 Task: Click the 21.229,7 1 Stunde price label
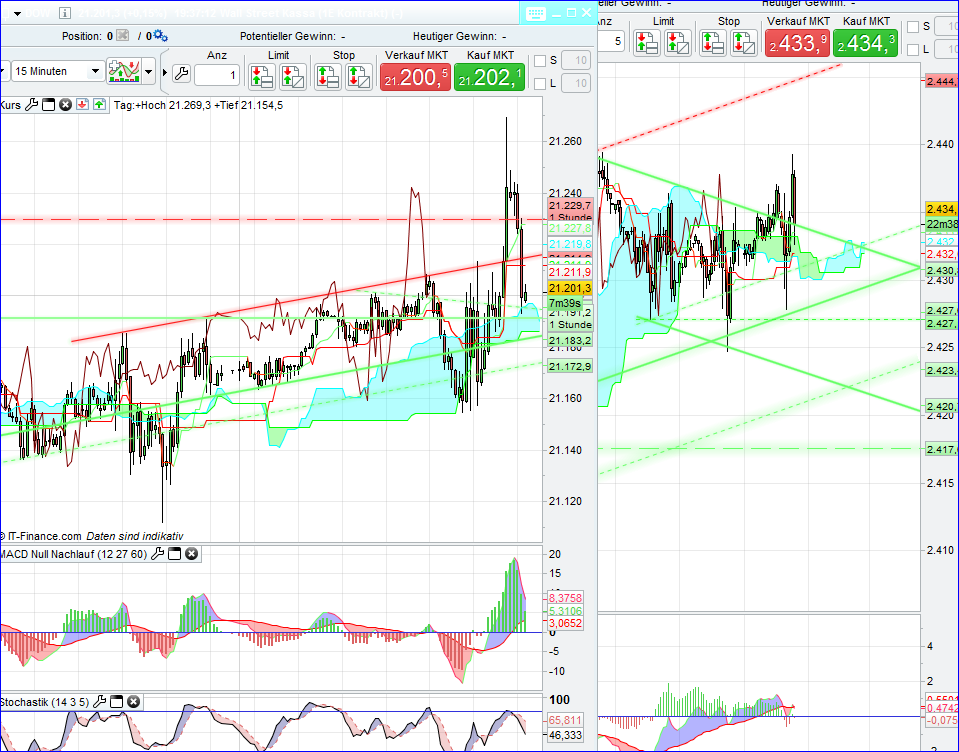coord(570,211)
